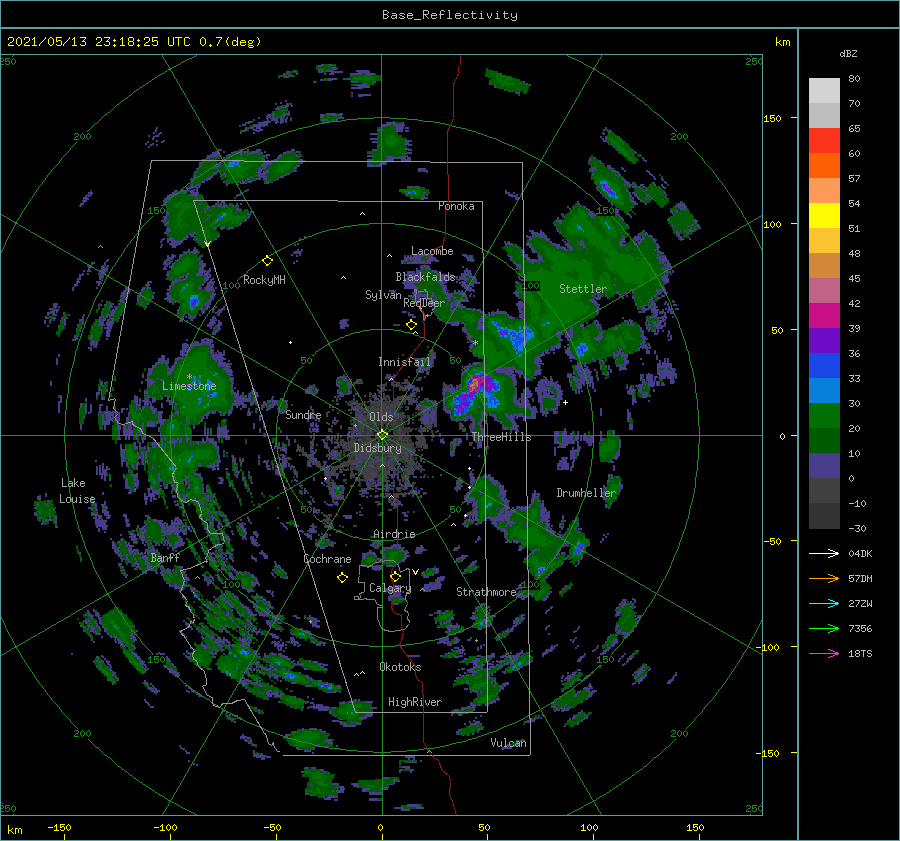
Task: Click the Base_Reflectivity title
Action: click(x=450, y=15)
